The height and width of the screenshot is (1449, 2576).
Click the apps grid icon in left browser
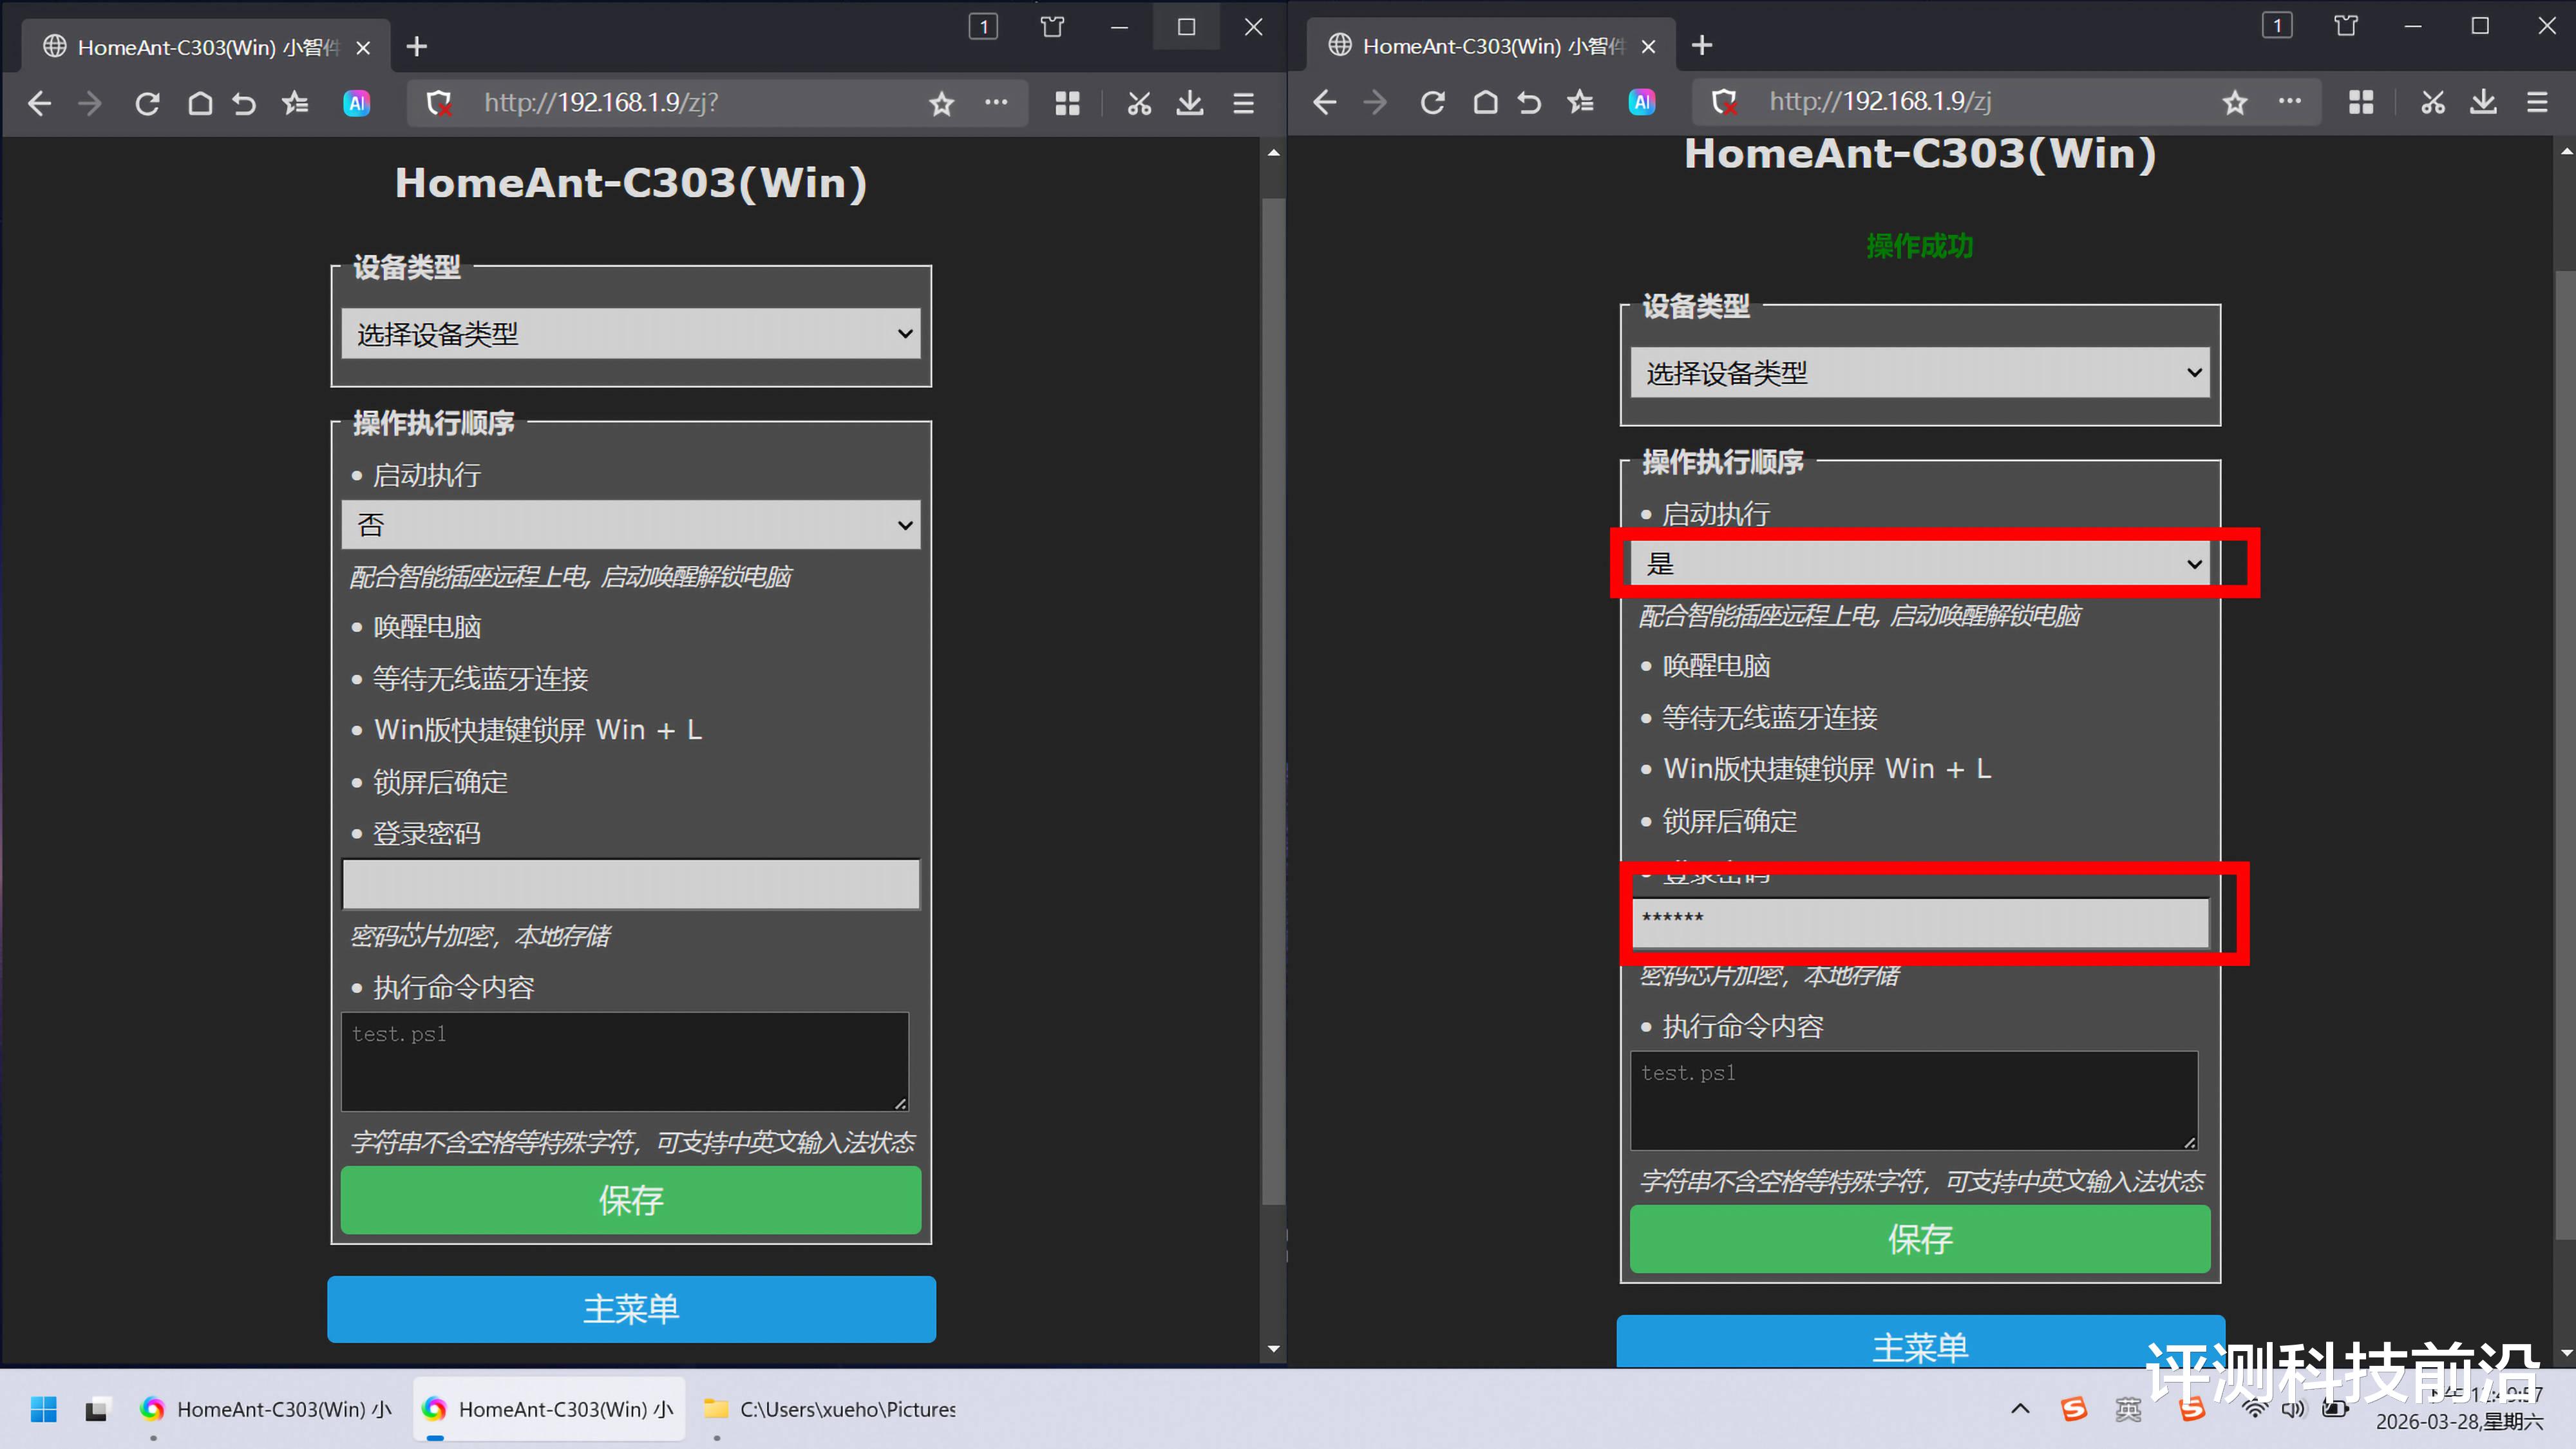tap(1067, 103)
